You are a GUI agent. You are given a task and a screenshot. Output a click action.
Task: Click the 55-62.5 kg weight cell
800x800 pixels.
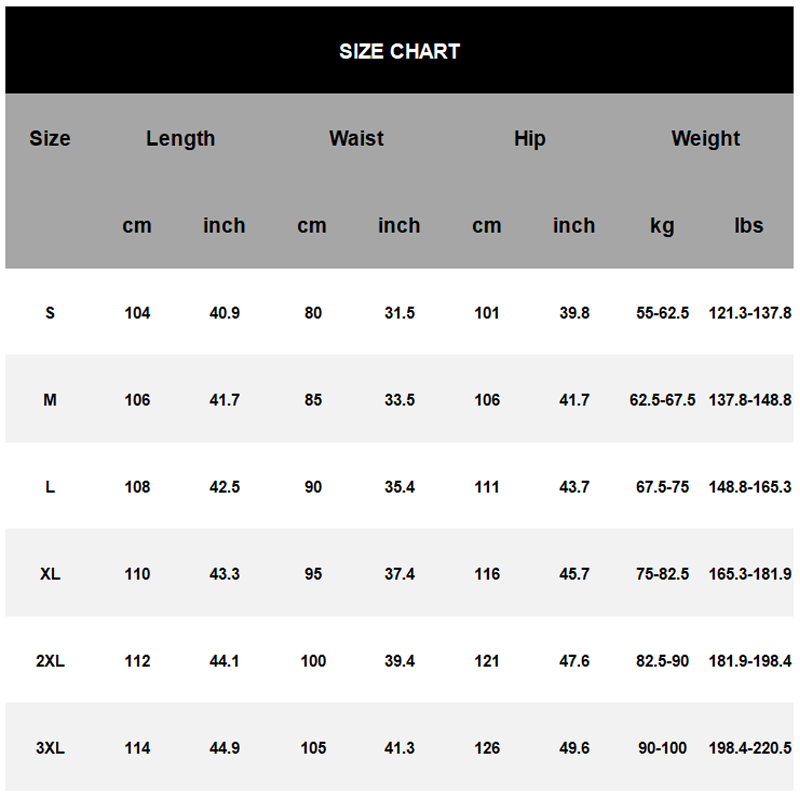[662, 313]
